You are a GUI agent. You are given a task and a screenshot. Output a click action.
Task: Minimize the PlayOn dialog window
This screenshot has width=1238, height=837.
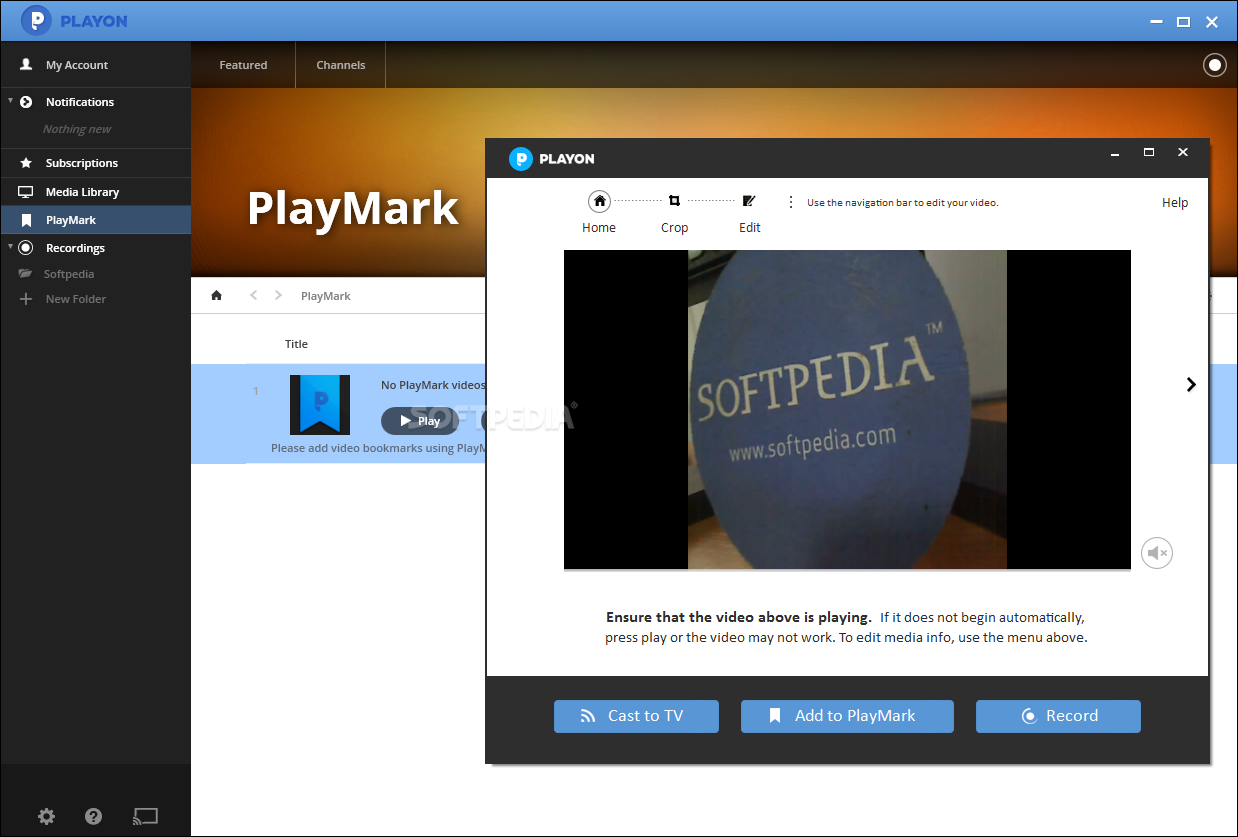tap(1115, 153)
